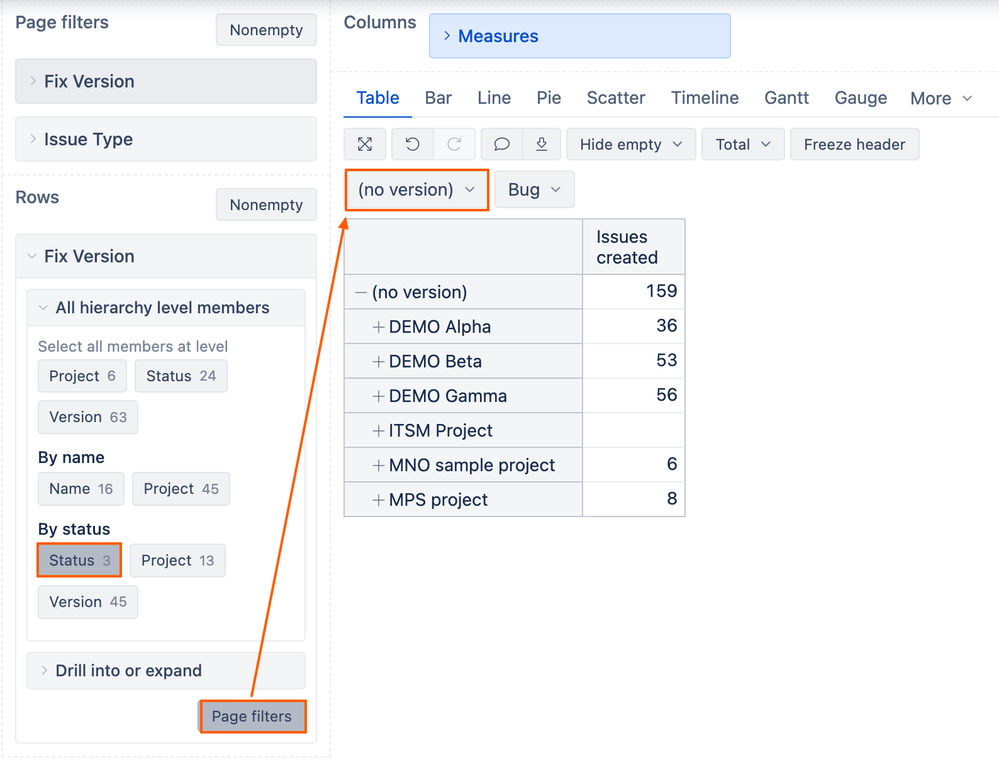Switch to the Table tab
Screen dimensions: 999x765
pyautogui.click(x=378, y=98)
